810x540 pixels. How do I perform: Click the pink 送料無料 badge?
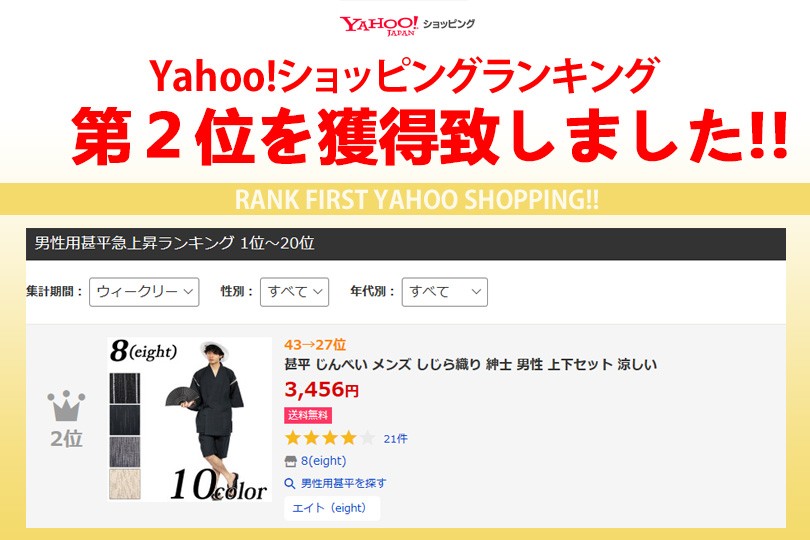click(x=308, y=415)
